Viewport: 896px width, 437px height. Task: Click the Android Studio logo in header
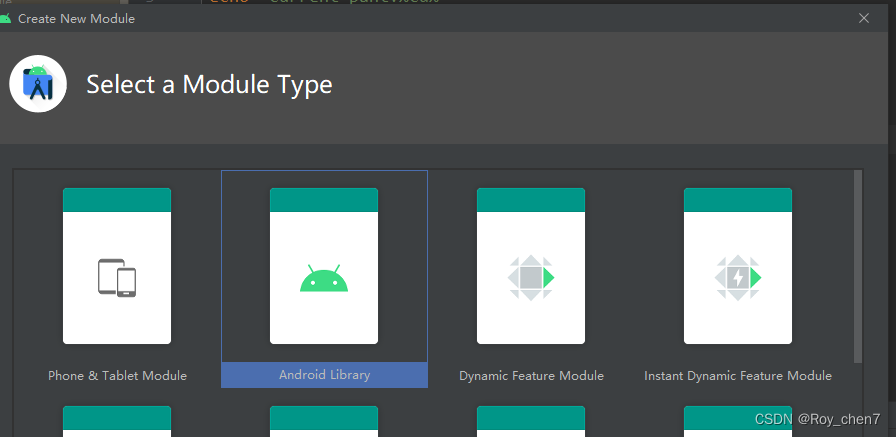click(x=38, y=84)
